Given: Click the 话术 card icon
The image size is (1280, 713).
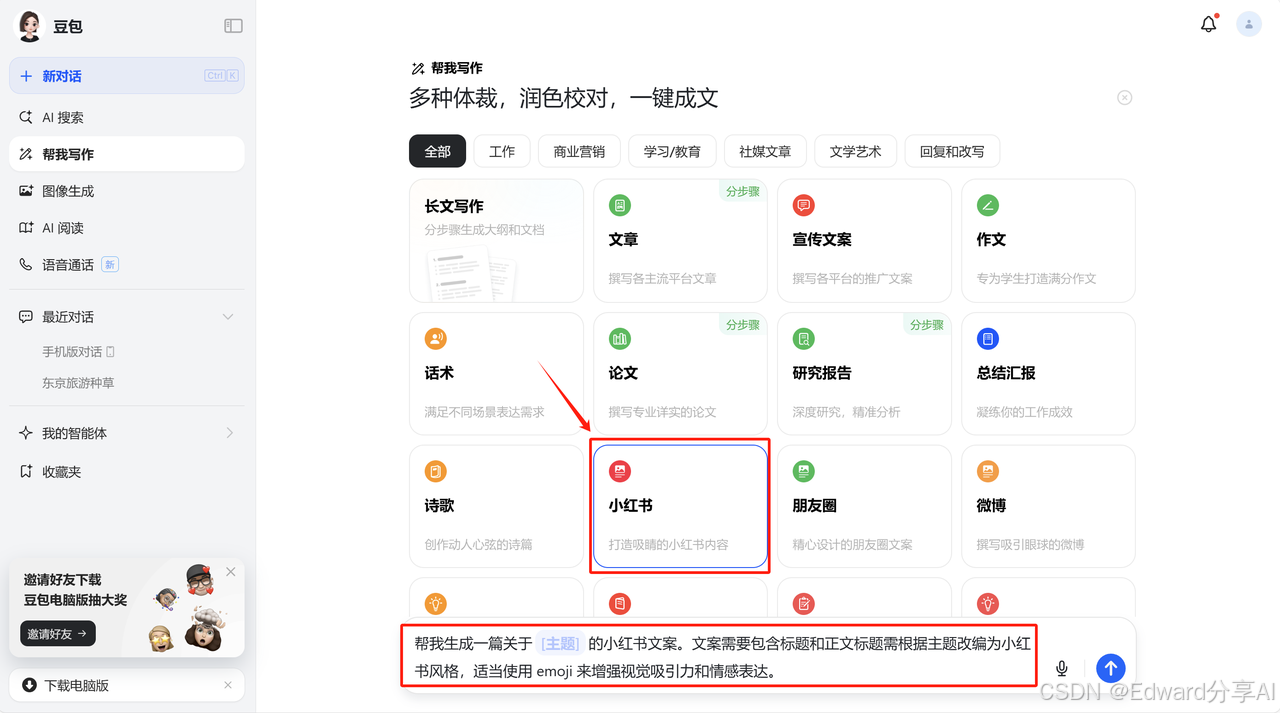Looking at the screenshot, I should click(435, 338).
